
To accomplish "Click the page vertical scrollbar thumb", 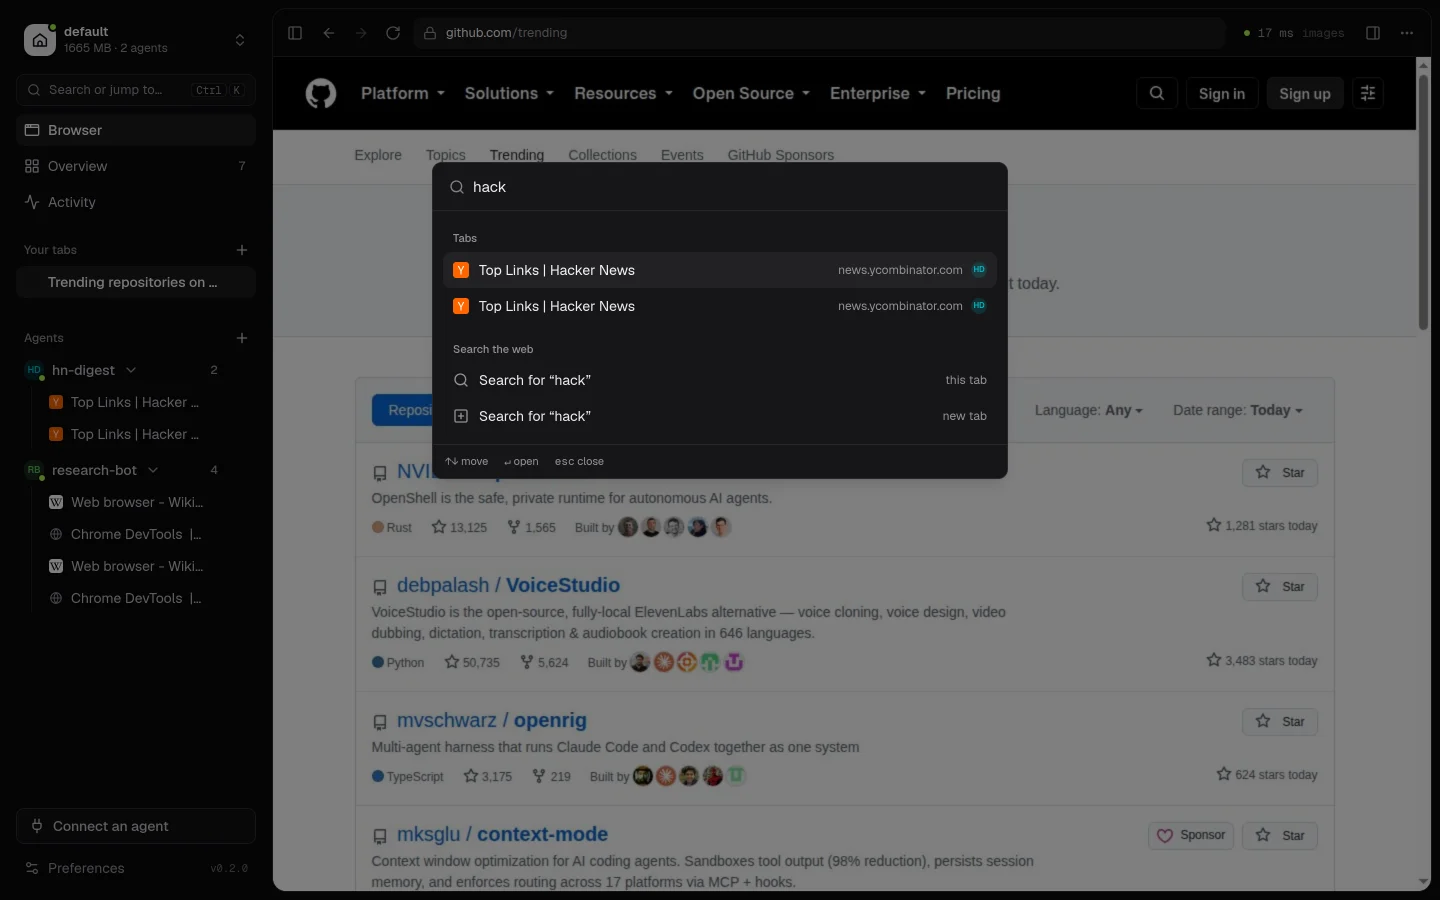I will click(x=1423, y=202).
